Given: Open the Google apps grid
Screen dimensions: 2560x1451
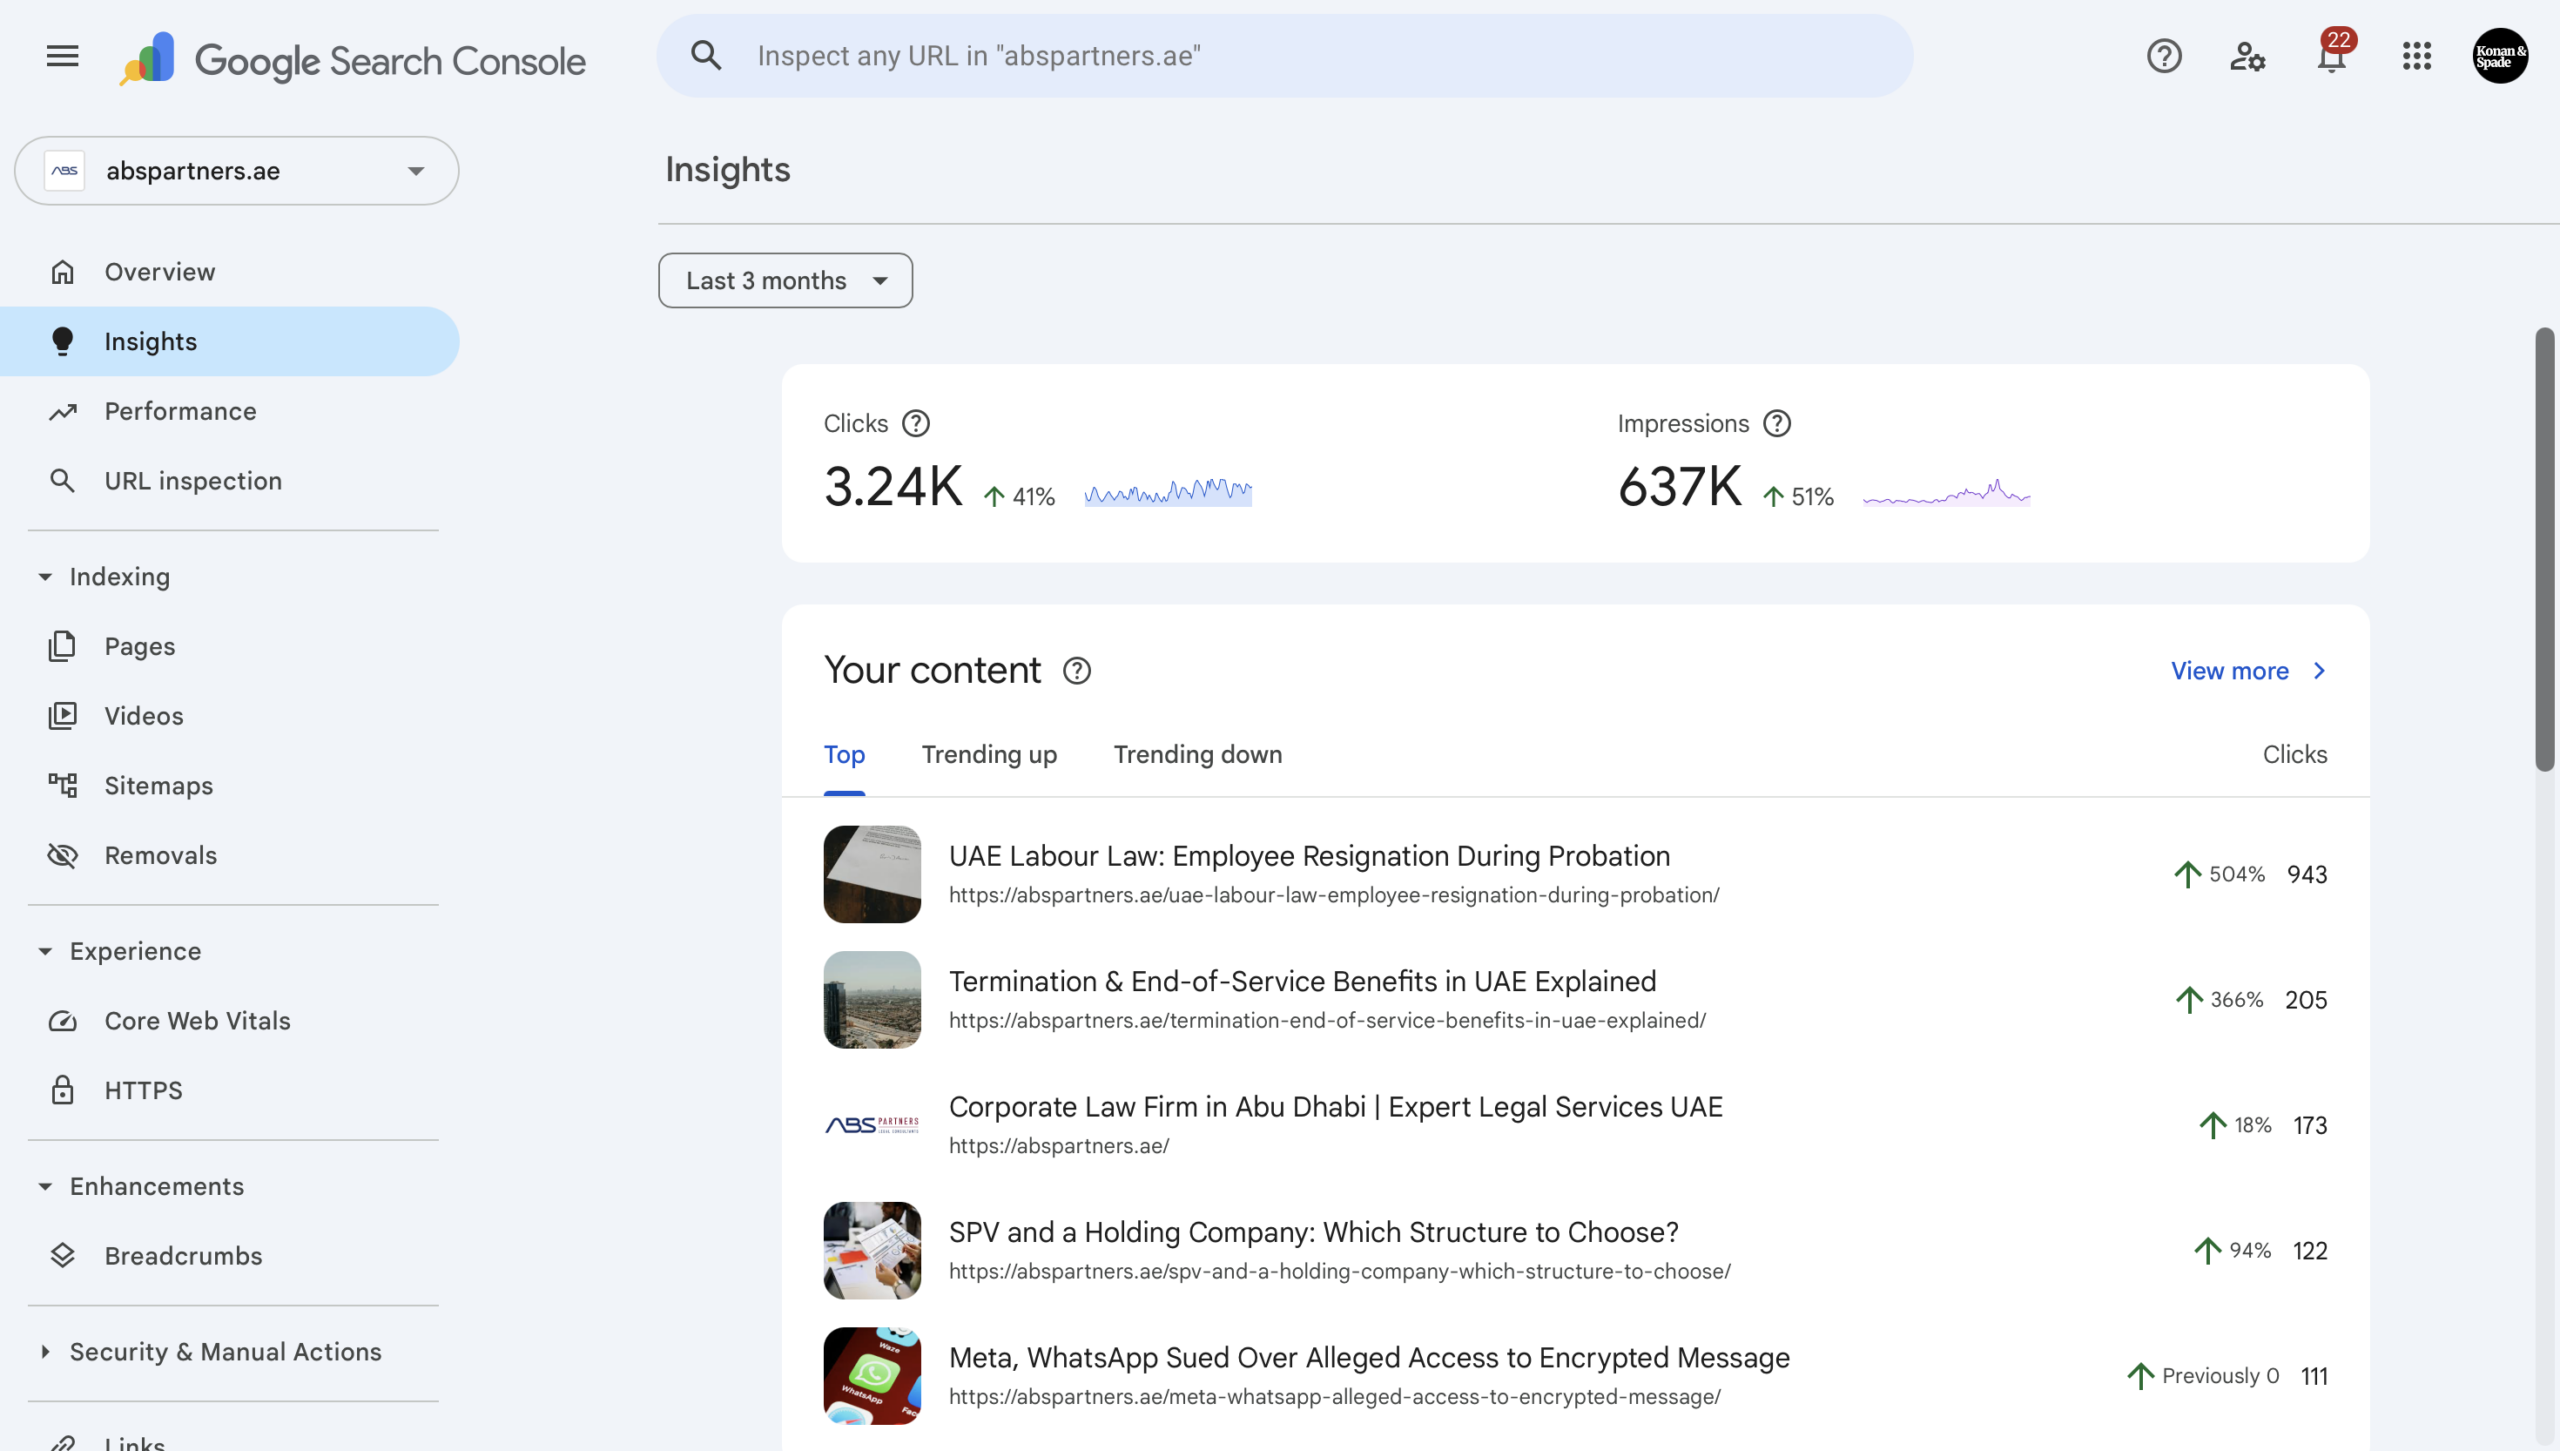Looking at the screenshot, I should [2417, 56].
